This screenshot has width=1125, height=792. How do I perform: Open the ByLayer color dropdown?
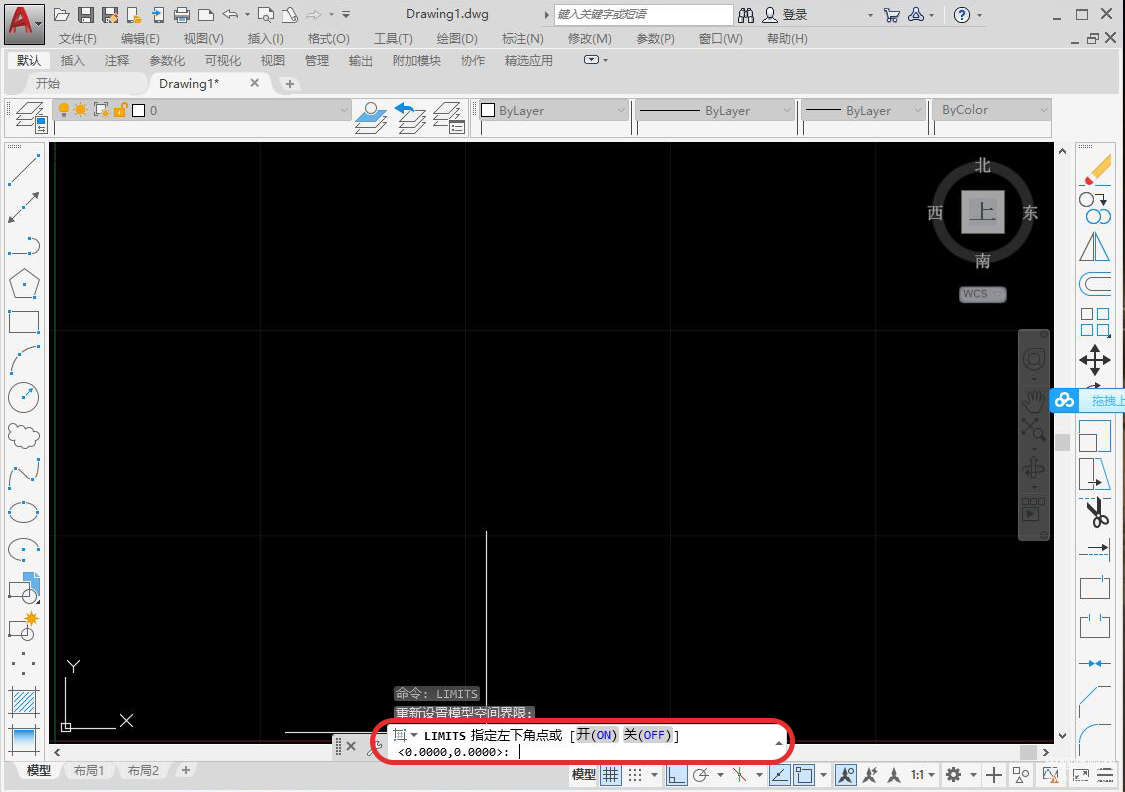pos(621,110)
